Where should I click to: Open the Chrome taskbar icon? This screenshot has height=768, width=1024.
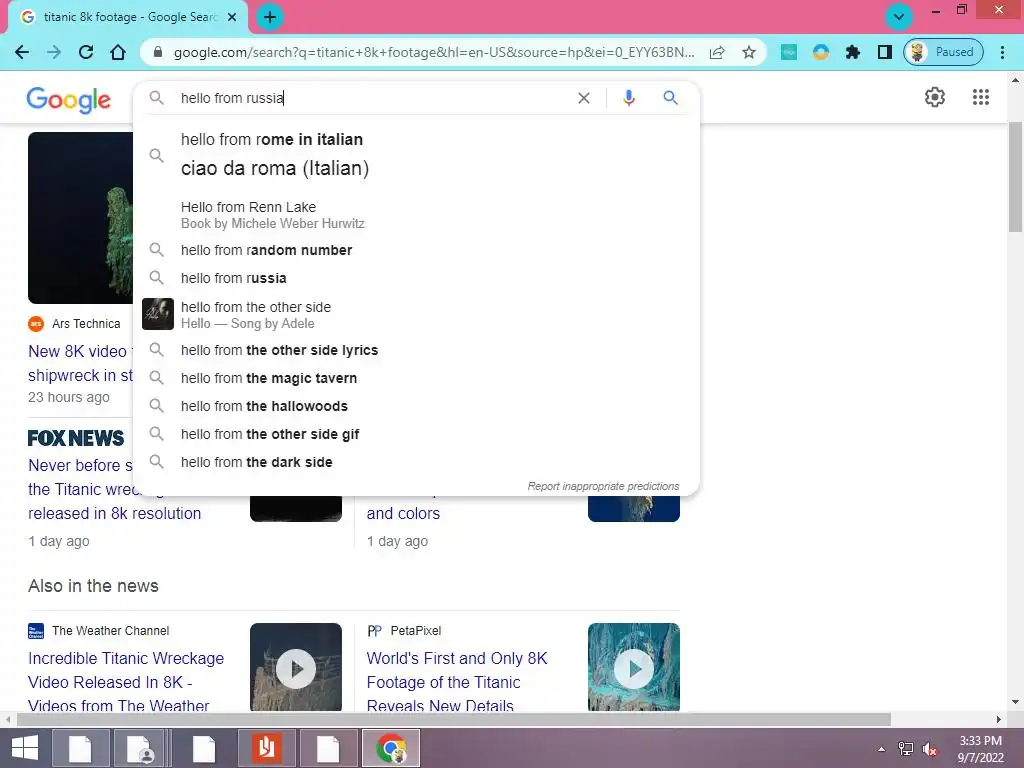(x=391, y=748)
